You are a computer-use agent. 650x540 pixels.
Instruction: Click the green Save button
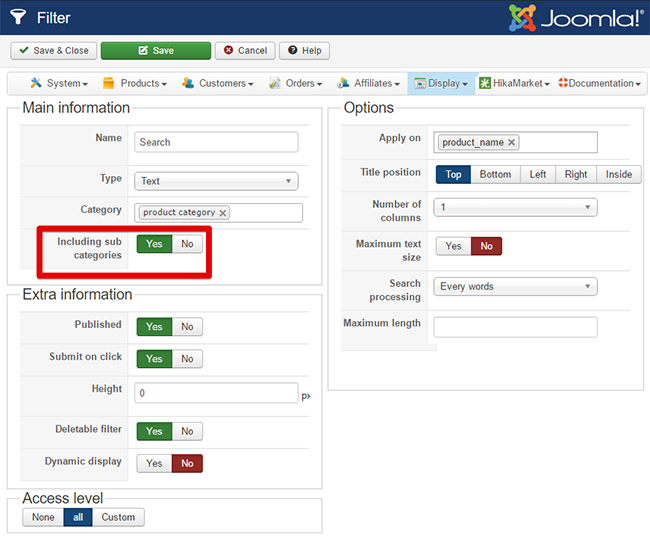pos(156,51)
